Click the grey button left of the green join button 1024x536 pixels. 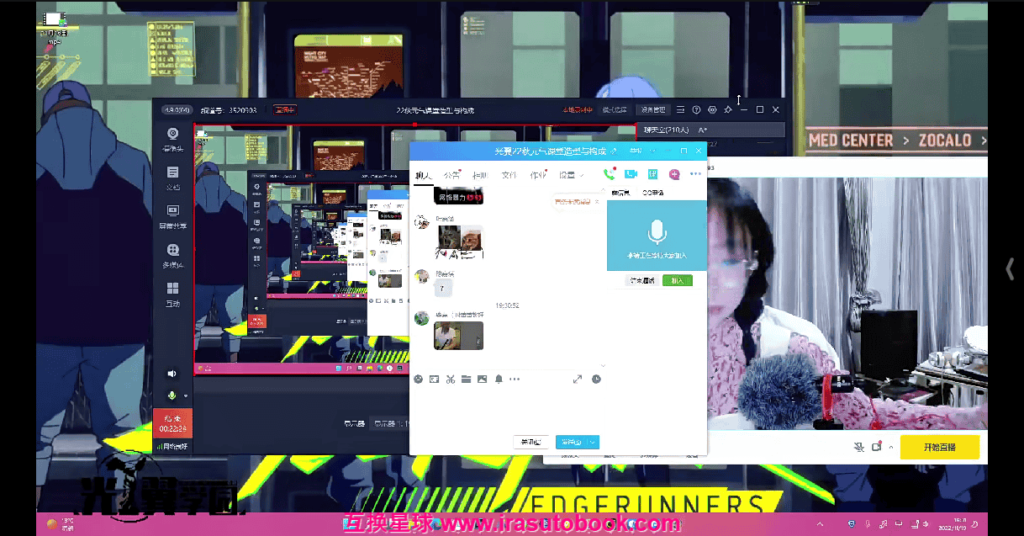[x=642, y=281]
